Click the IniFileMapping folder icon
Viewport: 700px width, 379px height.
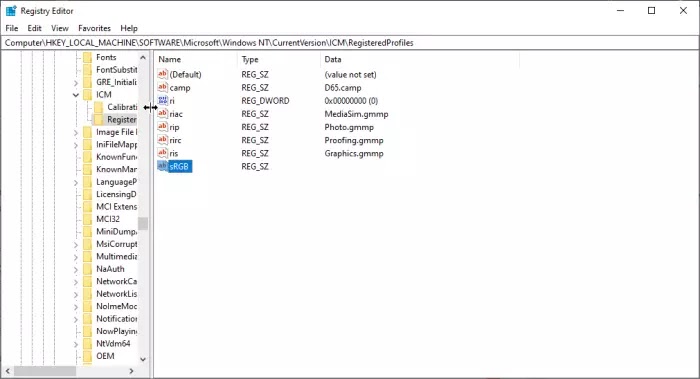click(x=88, y=144)
